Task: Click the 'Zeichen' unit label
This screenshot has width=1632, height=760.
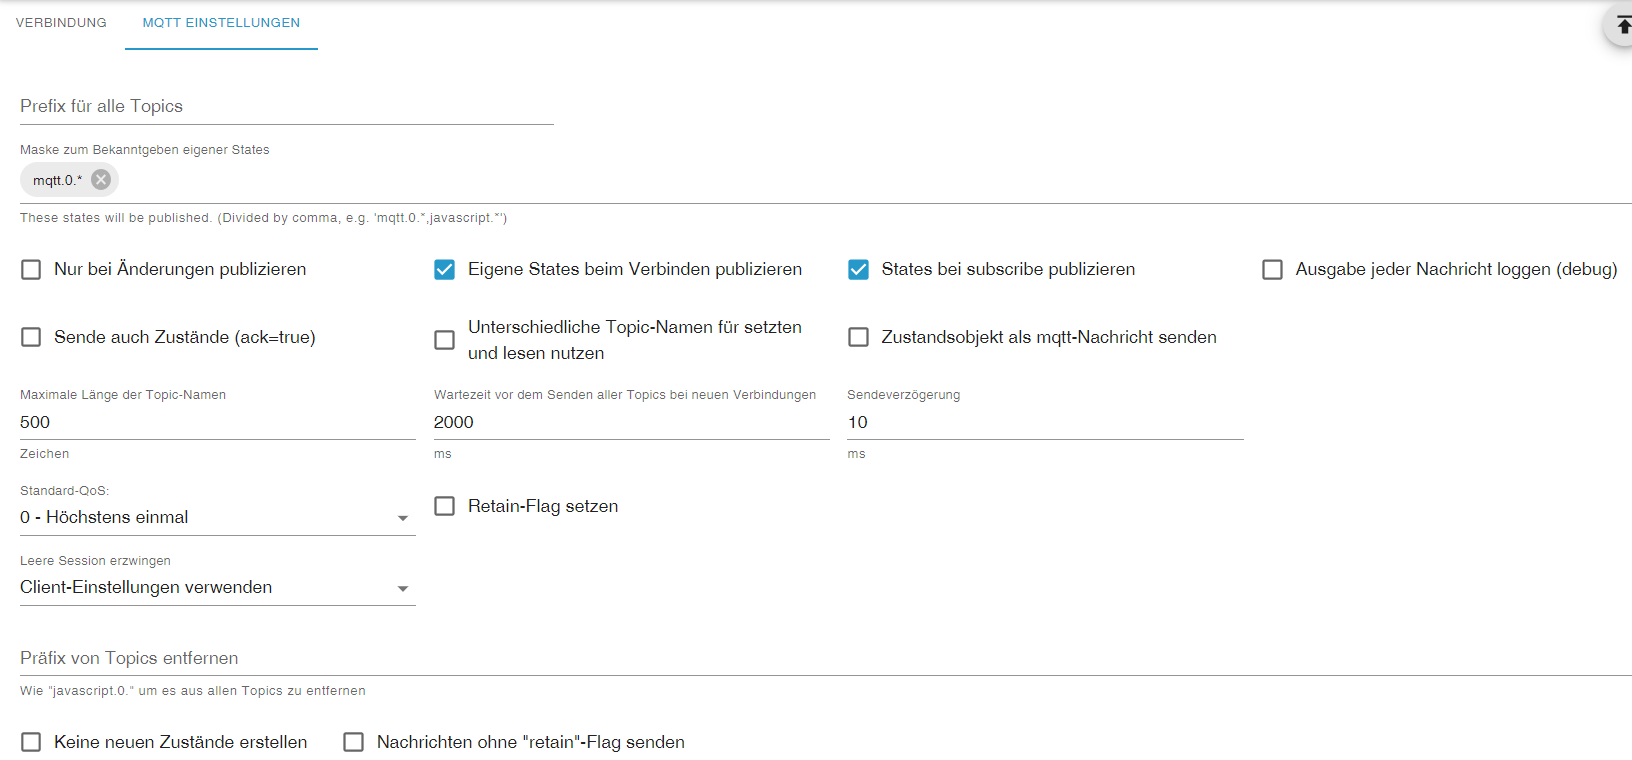Action: [45, 454]
